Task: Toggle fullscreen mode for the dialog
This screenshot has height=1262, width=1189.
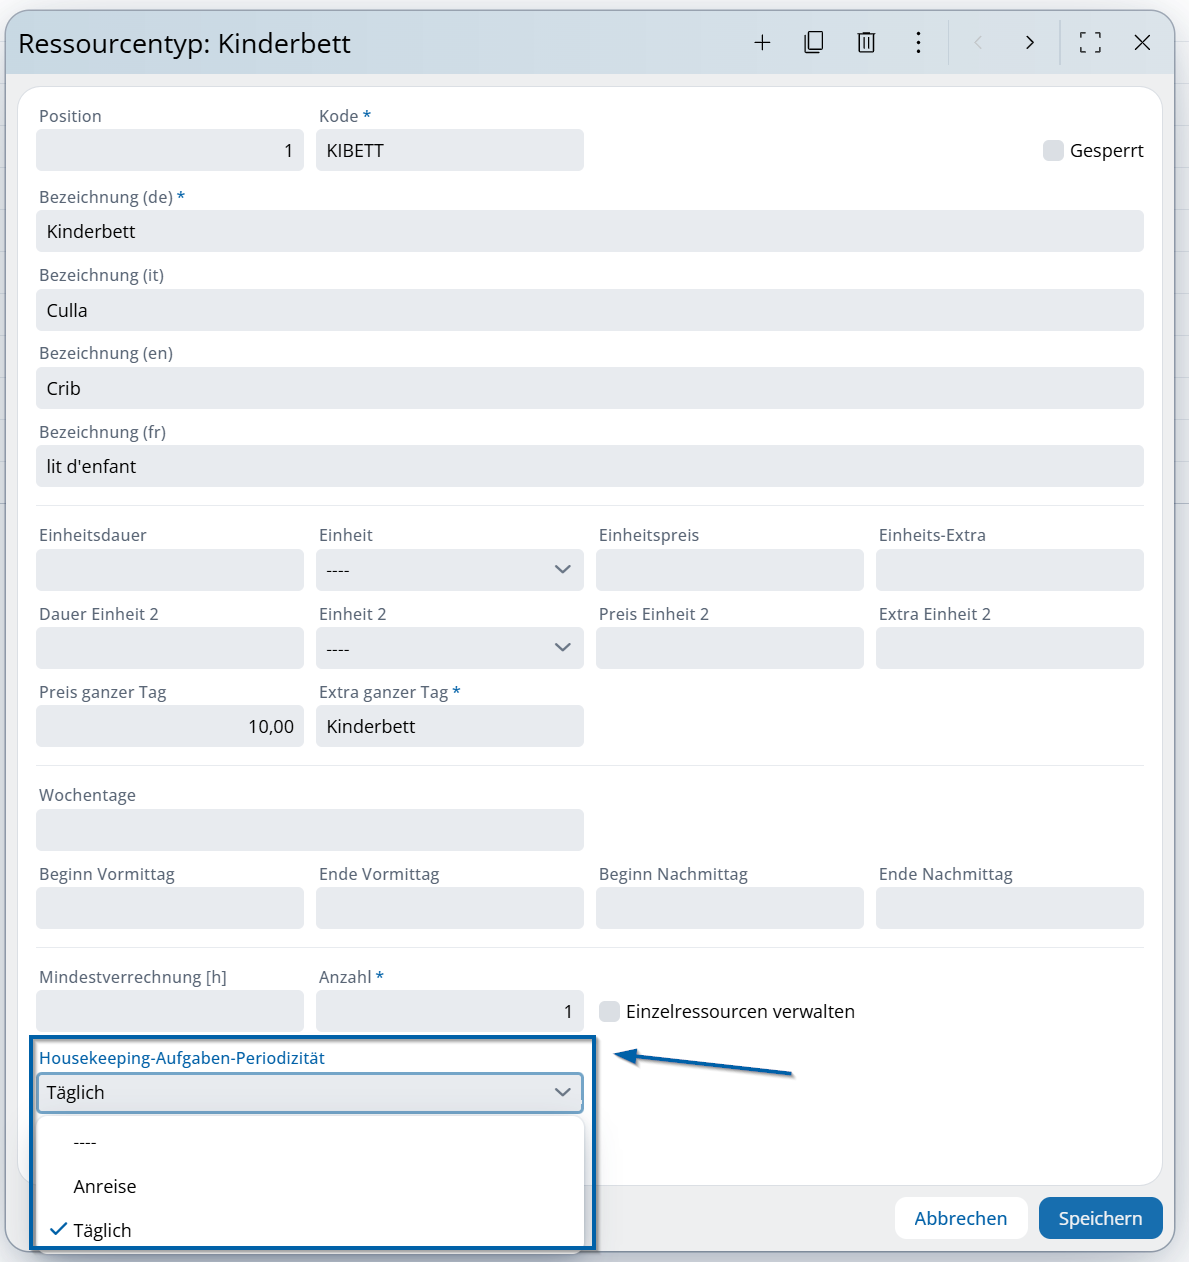Action: [1090, 43]
